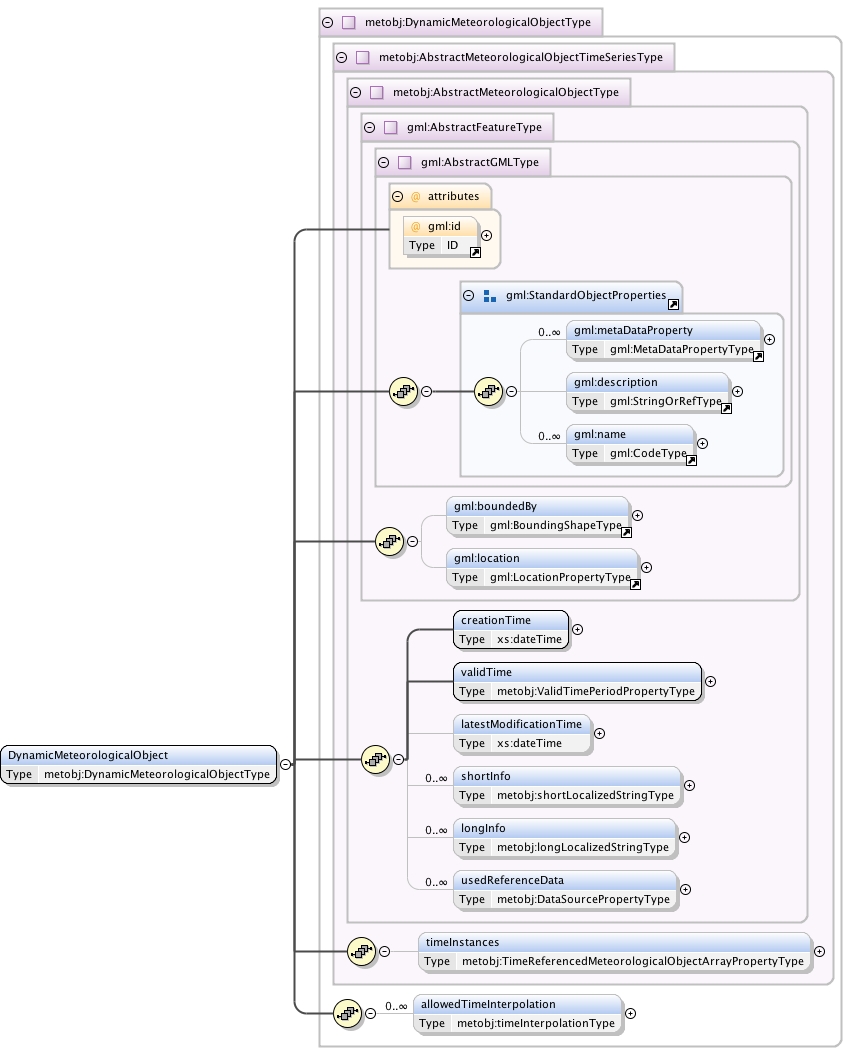Select metobj:longLocalizedStringType type text
The height and width of the screenshot is (1048, 843).
coord(582,847)
